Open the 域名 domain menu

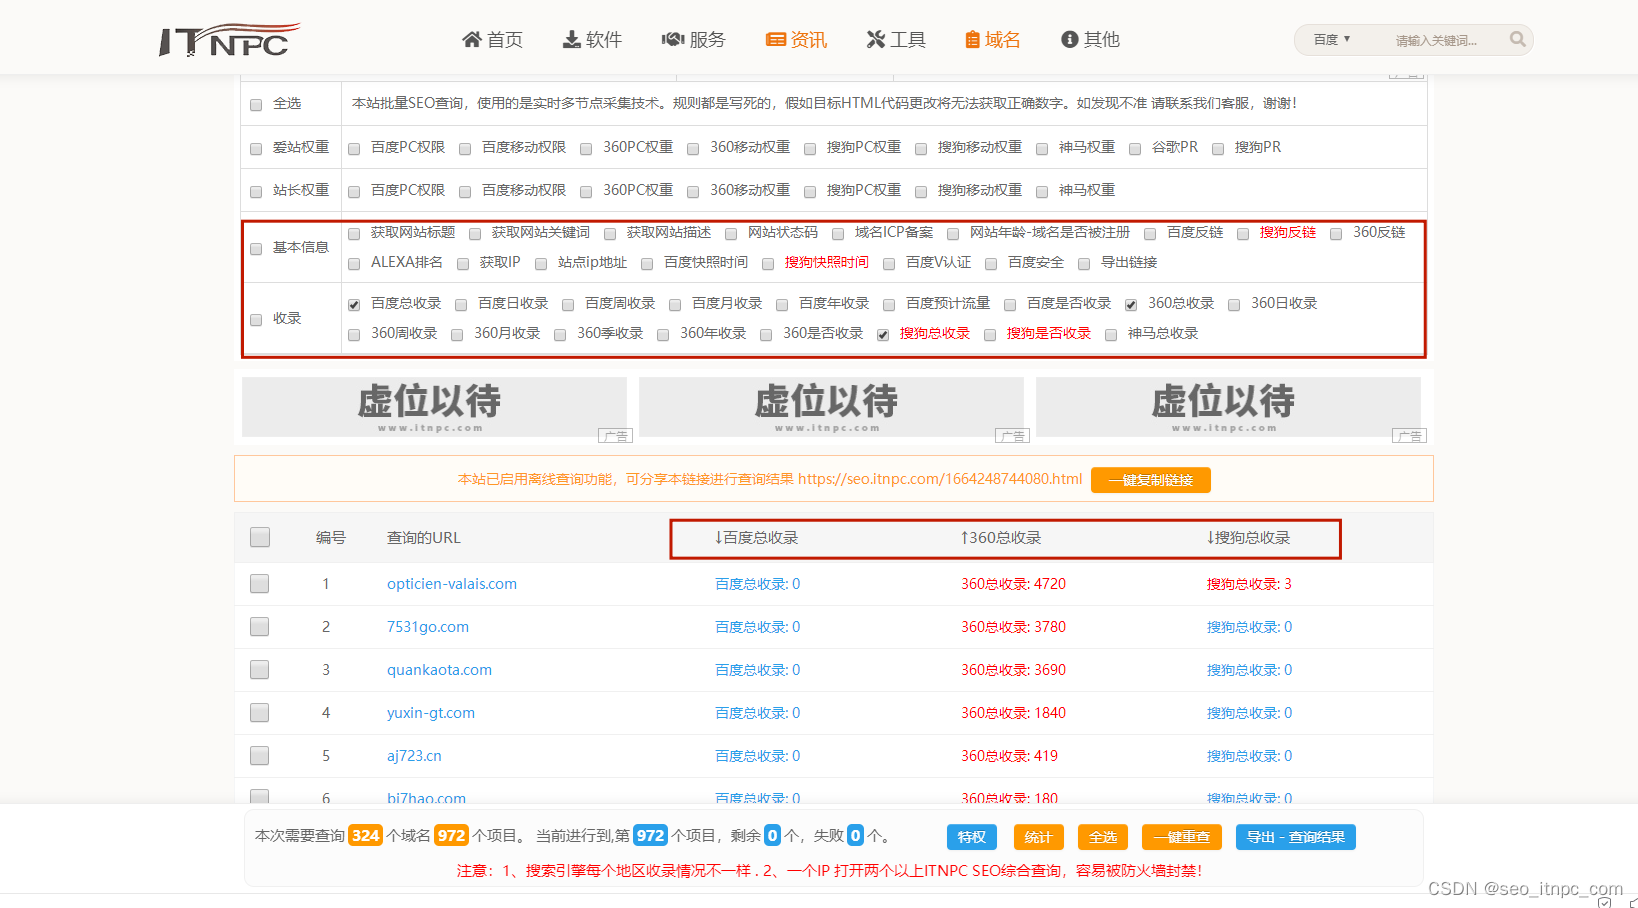click(992, 39)
